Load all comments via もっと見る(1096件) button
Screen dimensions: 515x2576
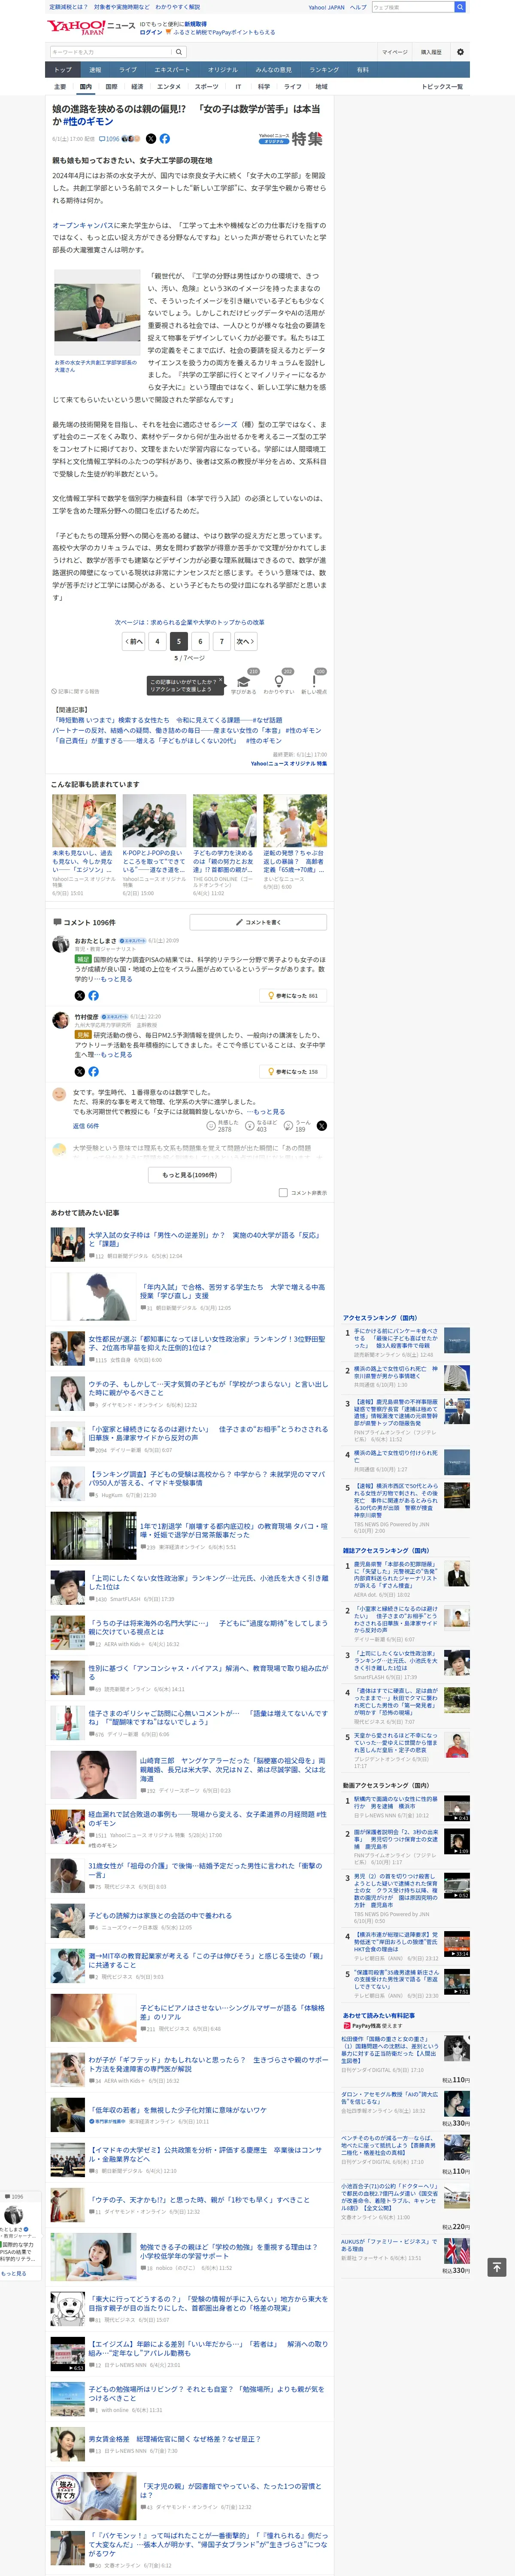[190, 1175]
